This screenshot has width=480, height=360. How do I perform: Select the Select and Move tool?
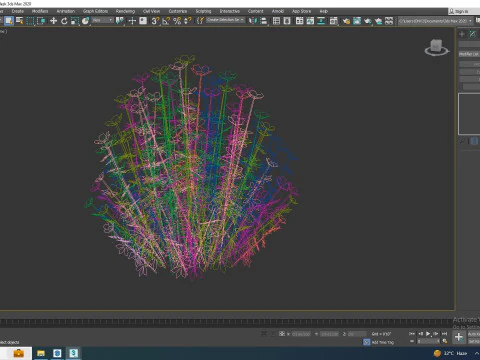(53, 21)
